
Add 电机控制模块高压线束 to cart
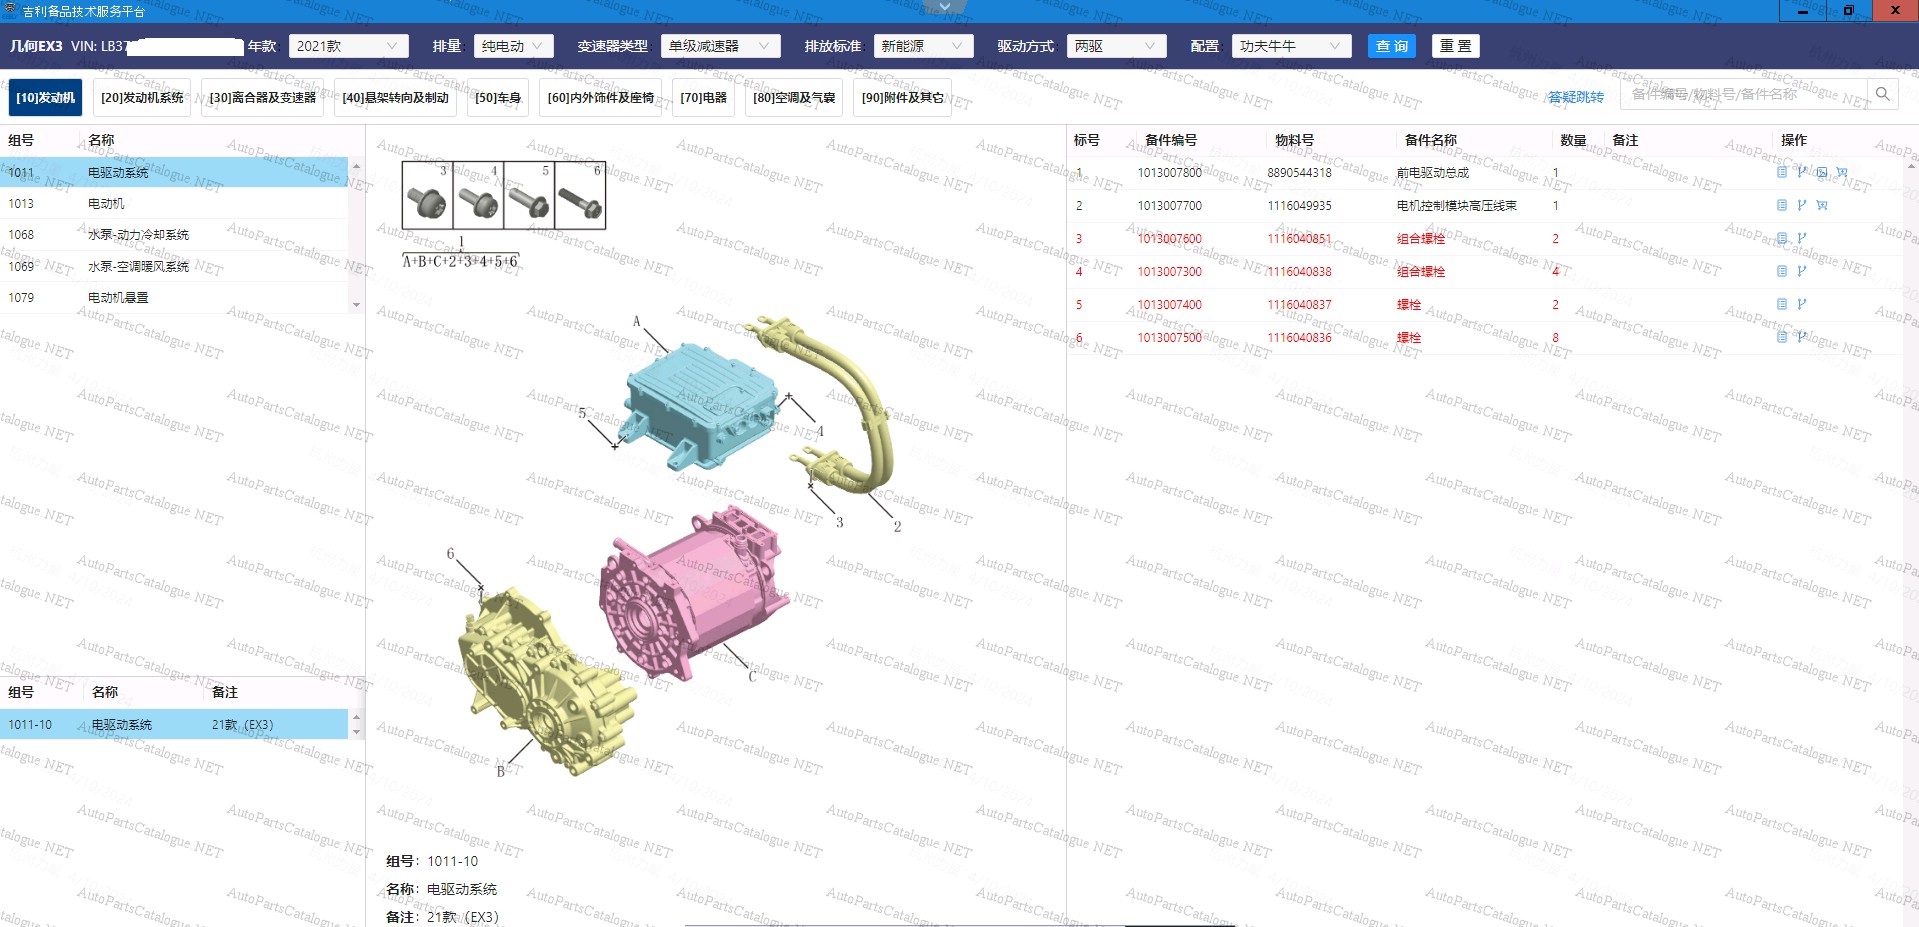pyautogui.click(x=1821, y=205)
